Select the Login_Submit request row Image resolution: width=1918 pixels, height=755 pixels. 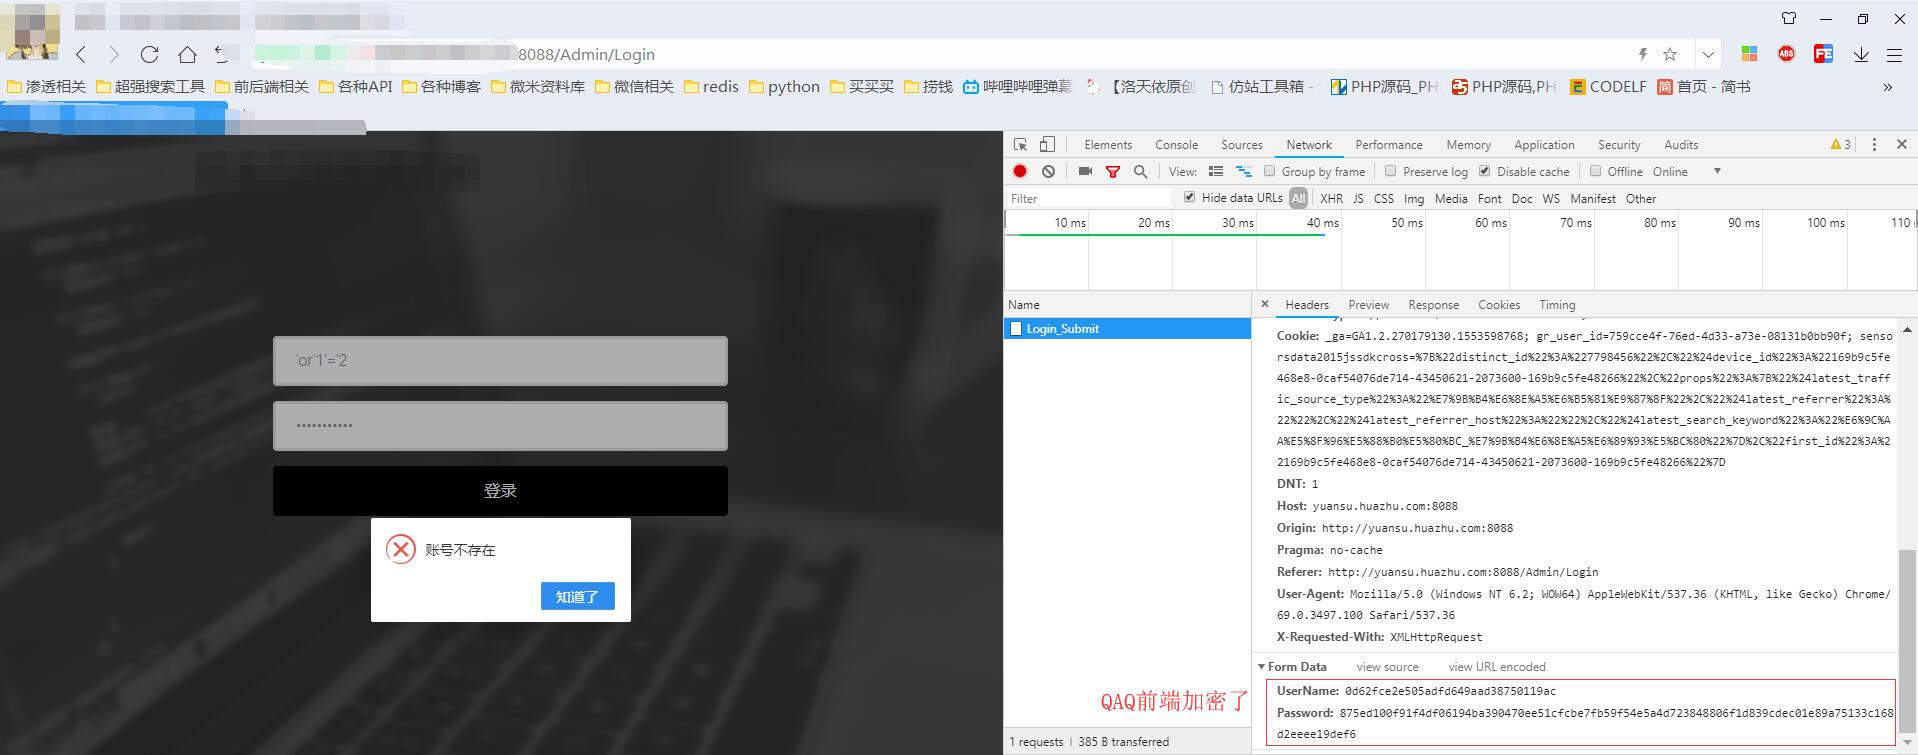(1127, 328)
